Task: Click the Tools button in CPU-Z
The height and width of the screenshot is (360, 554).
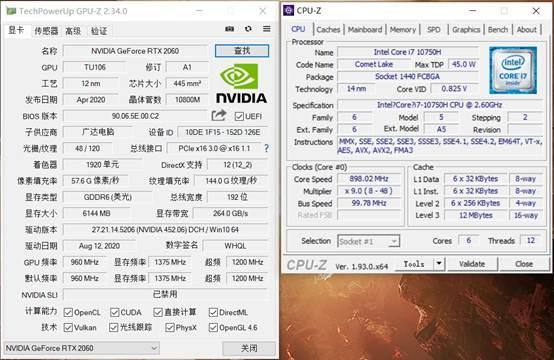Action: (414, 264)
